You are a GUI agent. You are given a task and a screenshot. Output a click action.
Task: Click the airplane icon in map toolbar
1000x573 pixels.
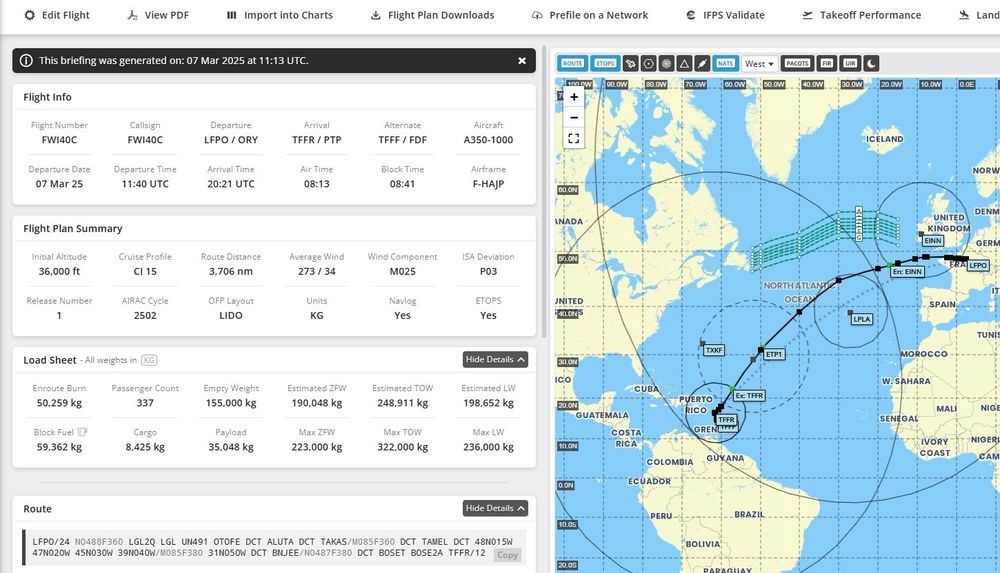click(630, 63)
